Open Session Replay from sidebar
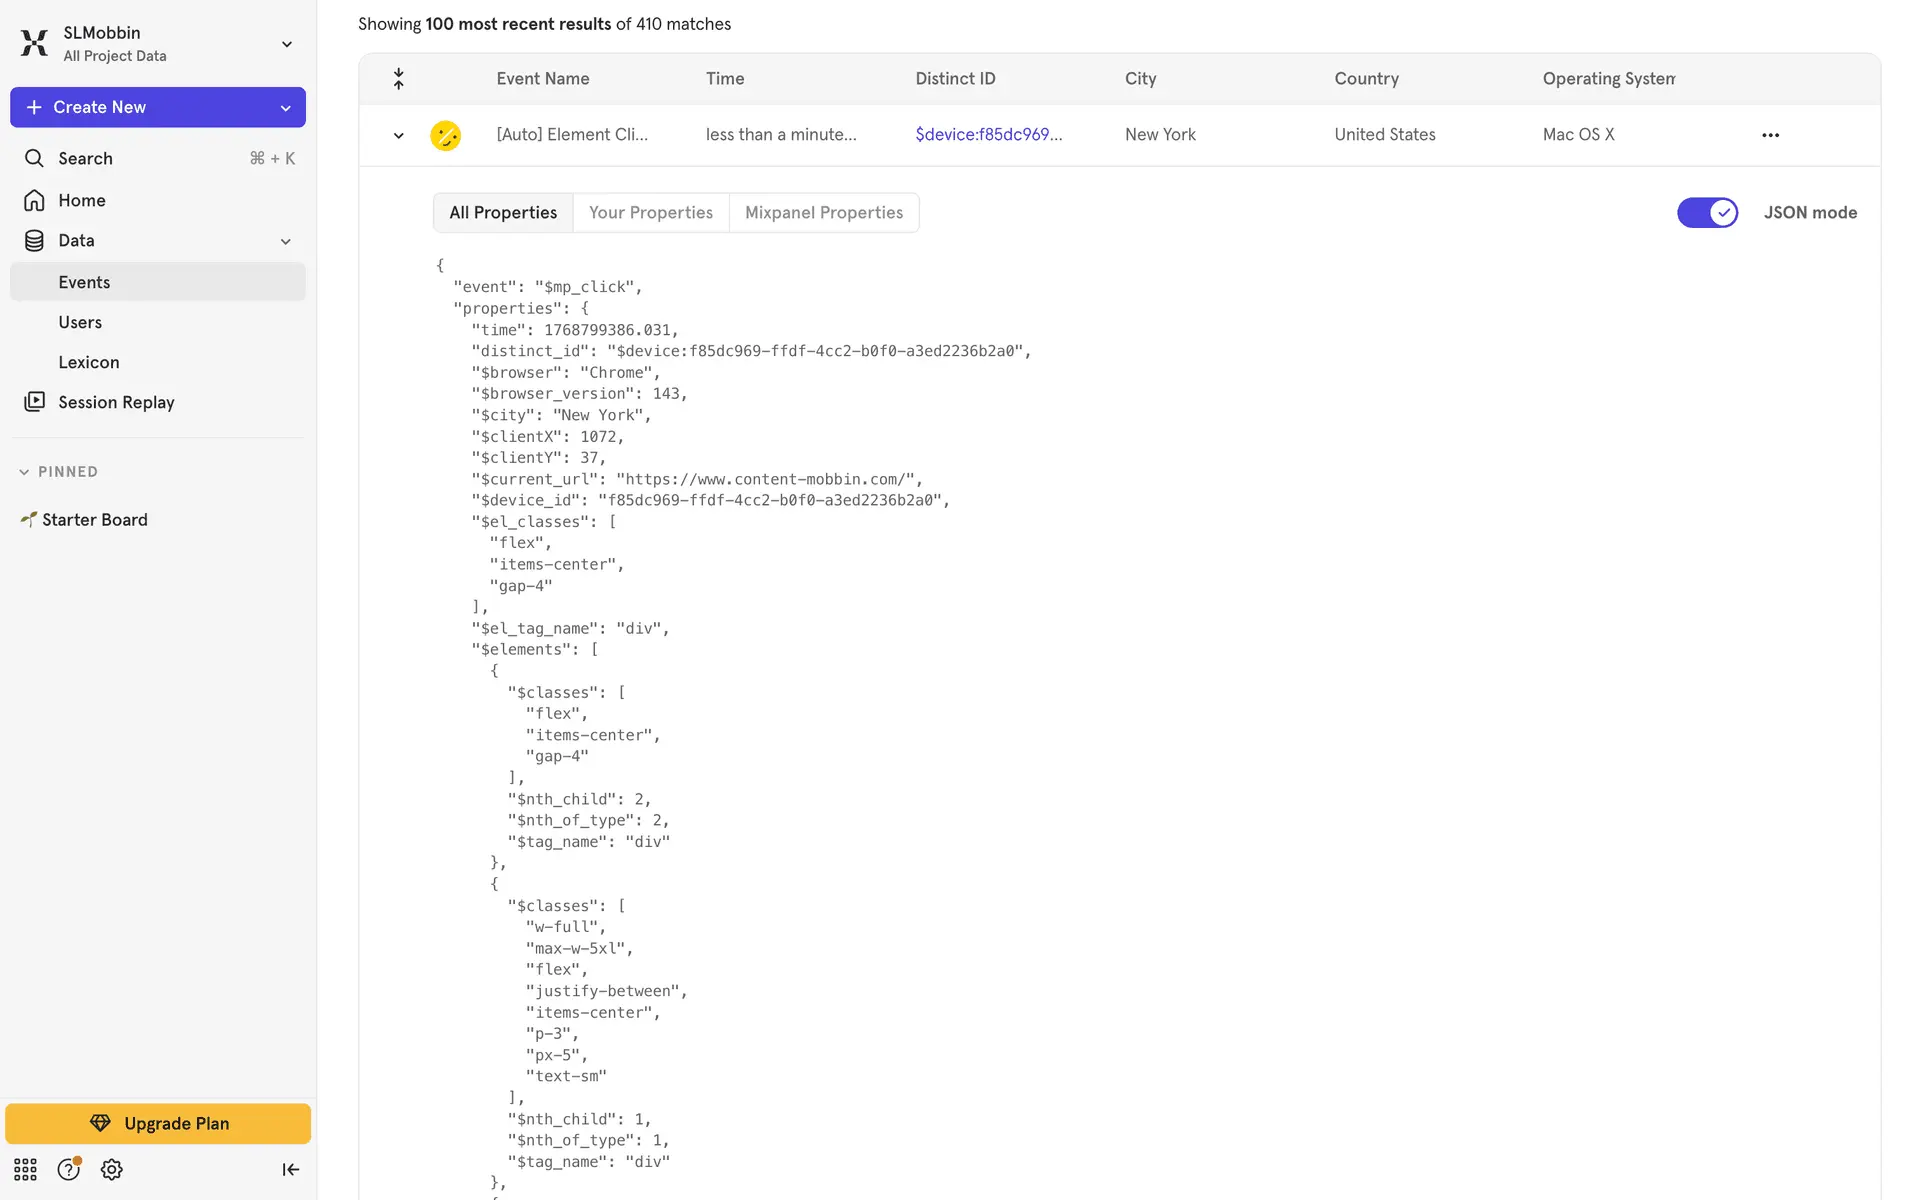Image resolution: width=1920 pixels, height=1200 pixels. coord(116,402)
